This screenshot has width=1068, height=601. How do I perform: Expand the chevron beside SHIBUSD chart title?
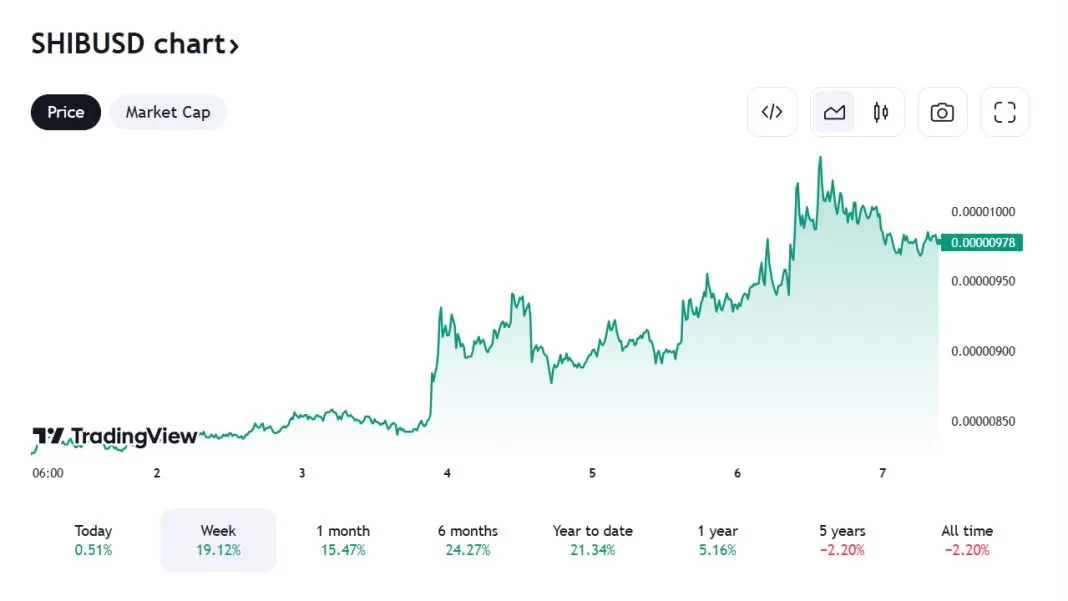click(234, 46)
